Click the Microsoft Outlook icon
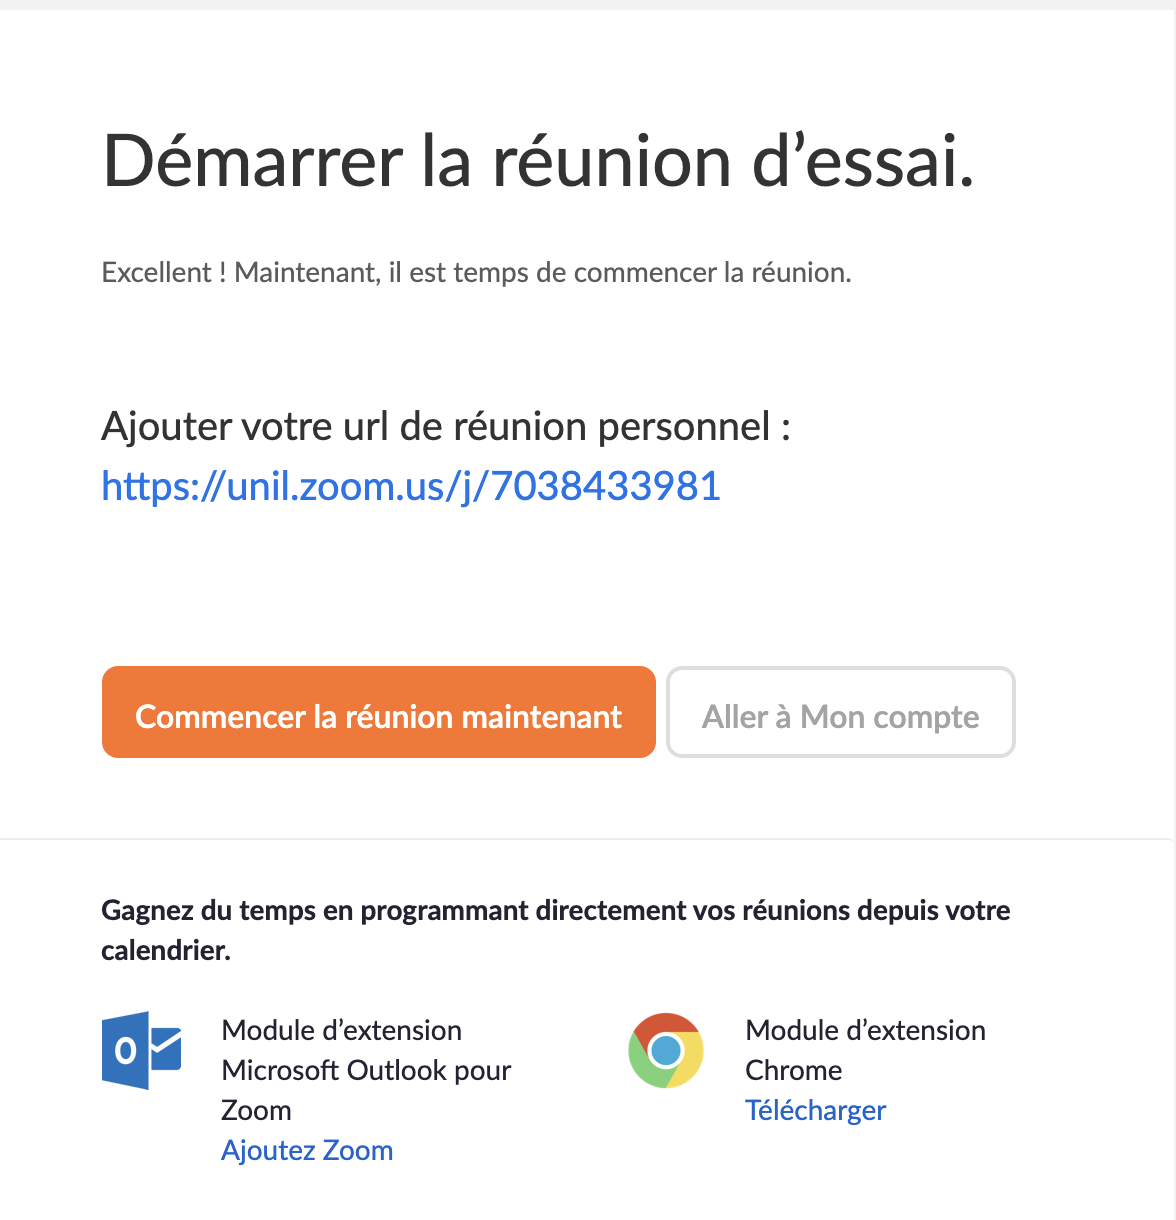Image resolution: width=1176 pixels, height=1220 pixels. tap(141, 1050)
